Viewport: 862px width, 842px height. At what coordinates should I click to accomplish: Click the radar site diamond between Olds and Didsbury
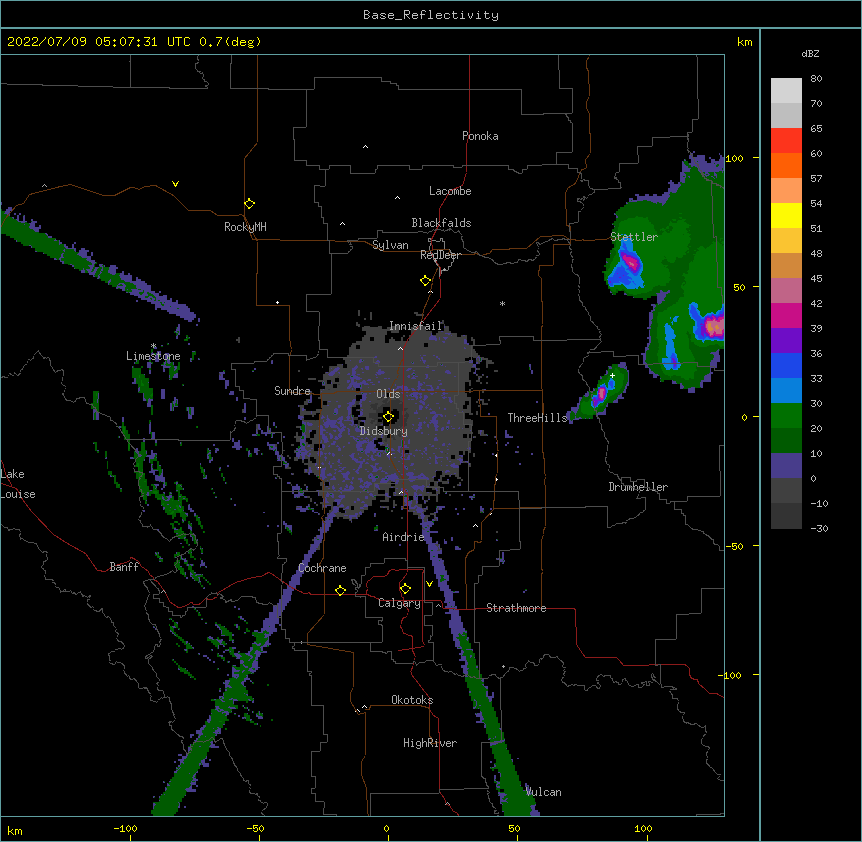point(388,417)
